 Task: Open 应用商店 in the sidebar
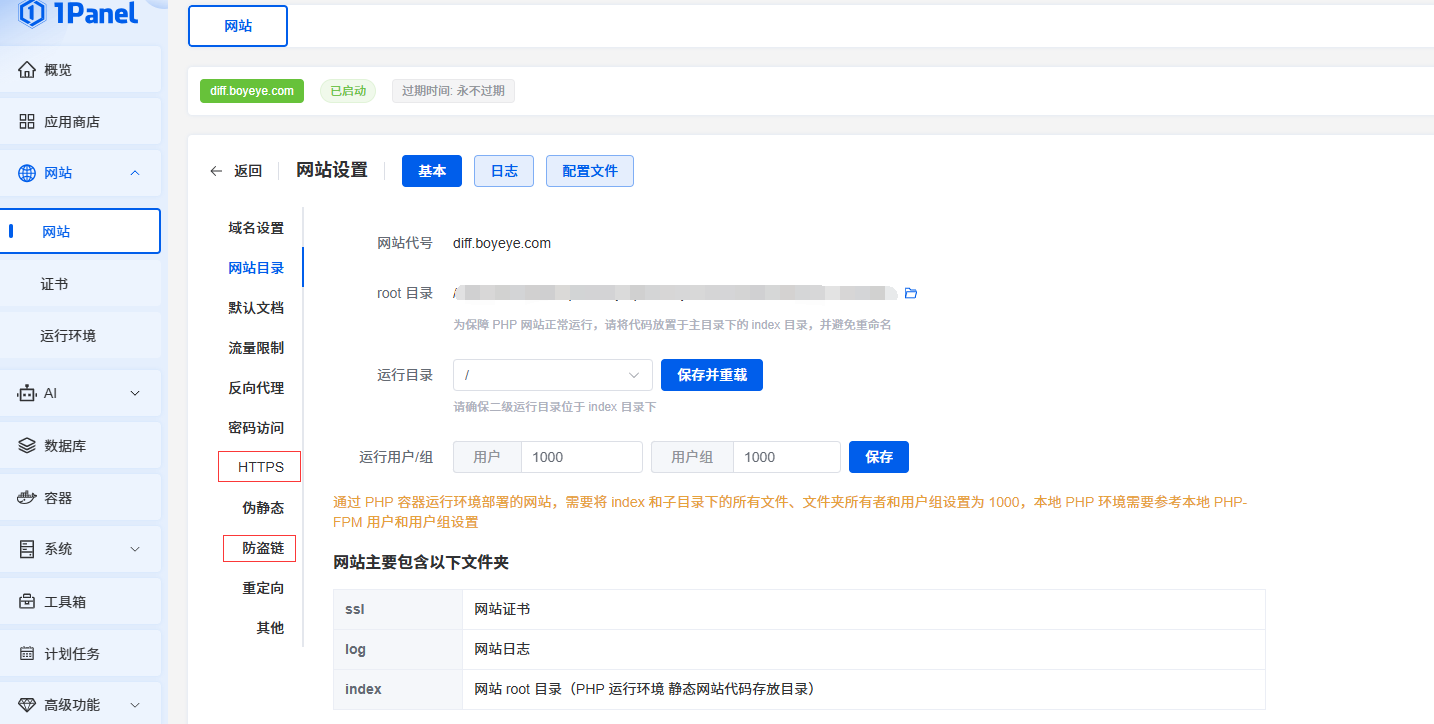click(x=80, y=122)
